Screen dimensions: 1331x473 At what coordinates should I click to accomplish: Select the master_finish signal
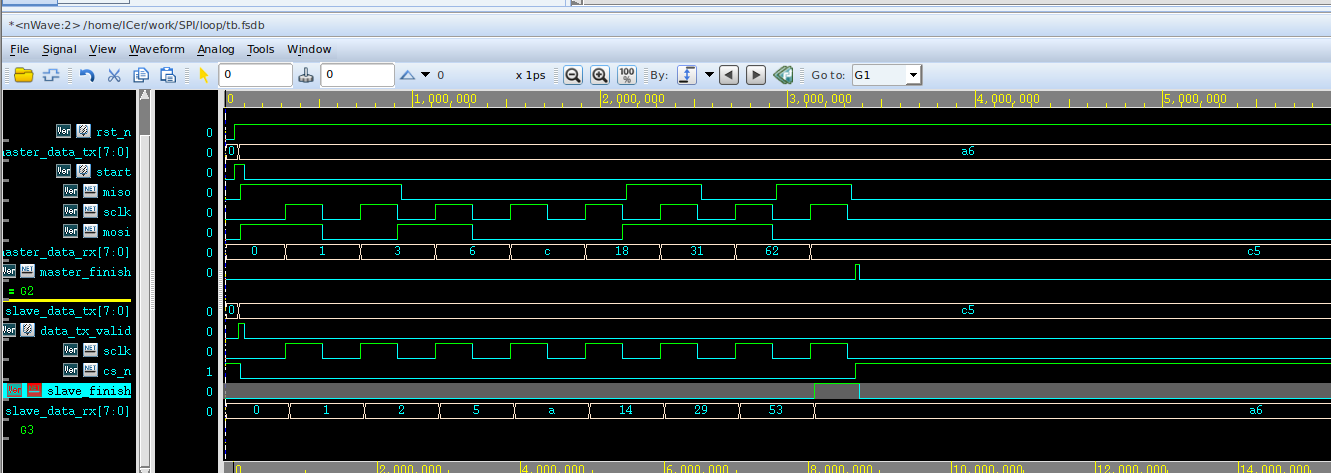point(85,272)
